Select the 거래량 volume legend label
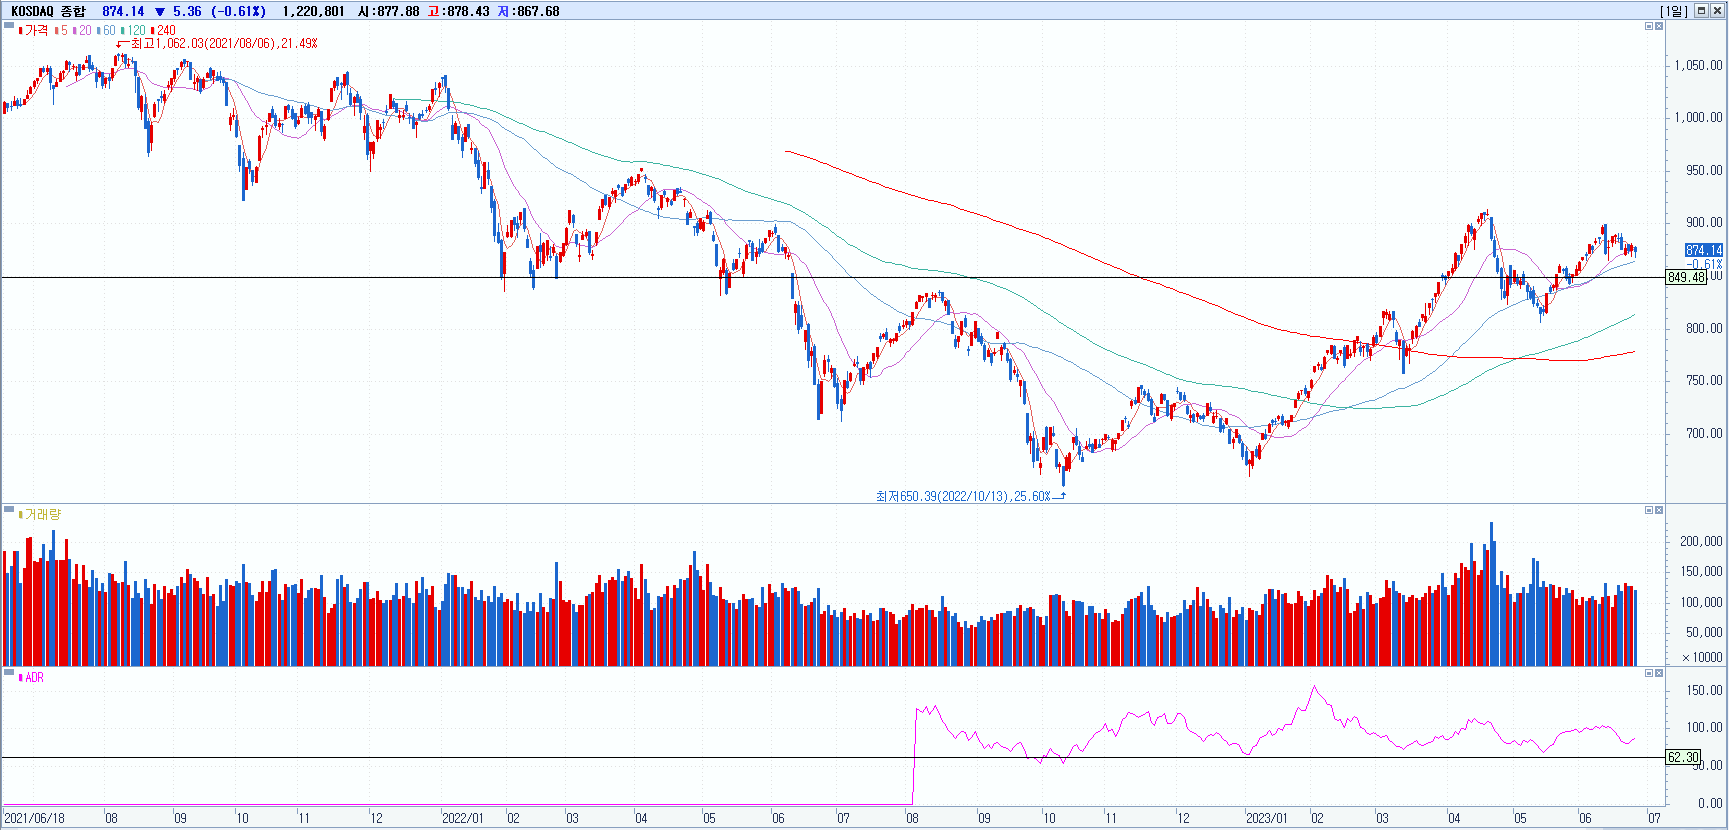Viewport: 1729px width, 830px height. click(40, 514)
